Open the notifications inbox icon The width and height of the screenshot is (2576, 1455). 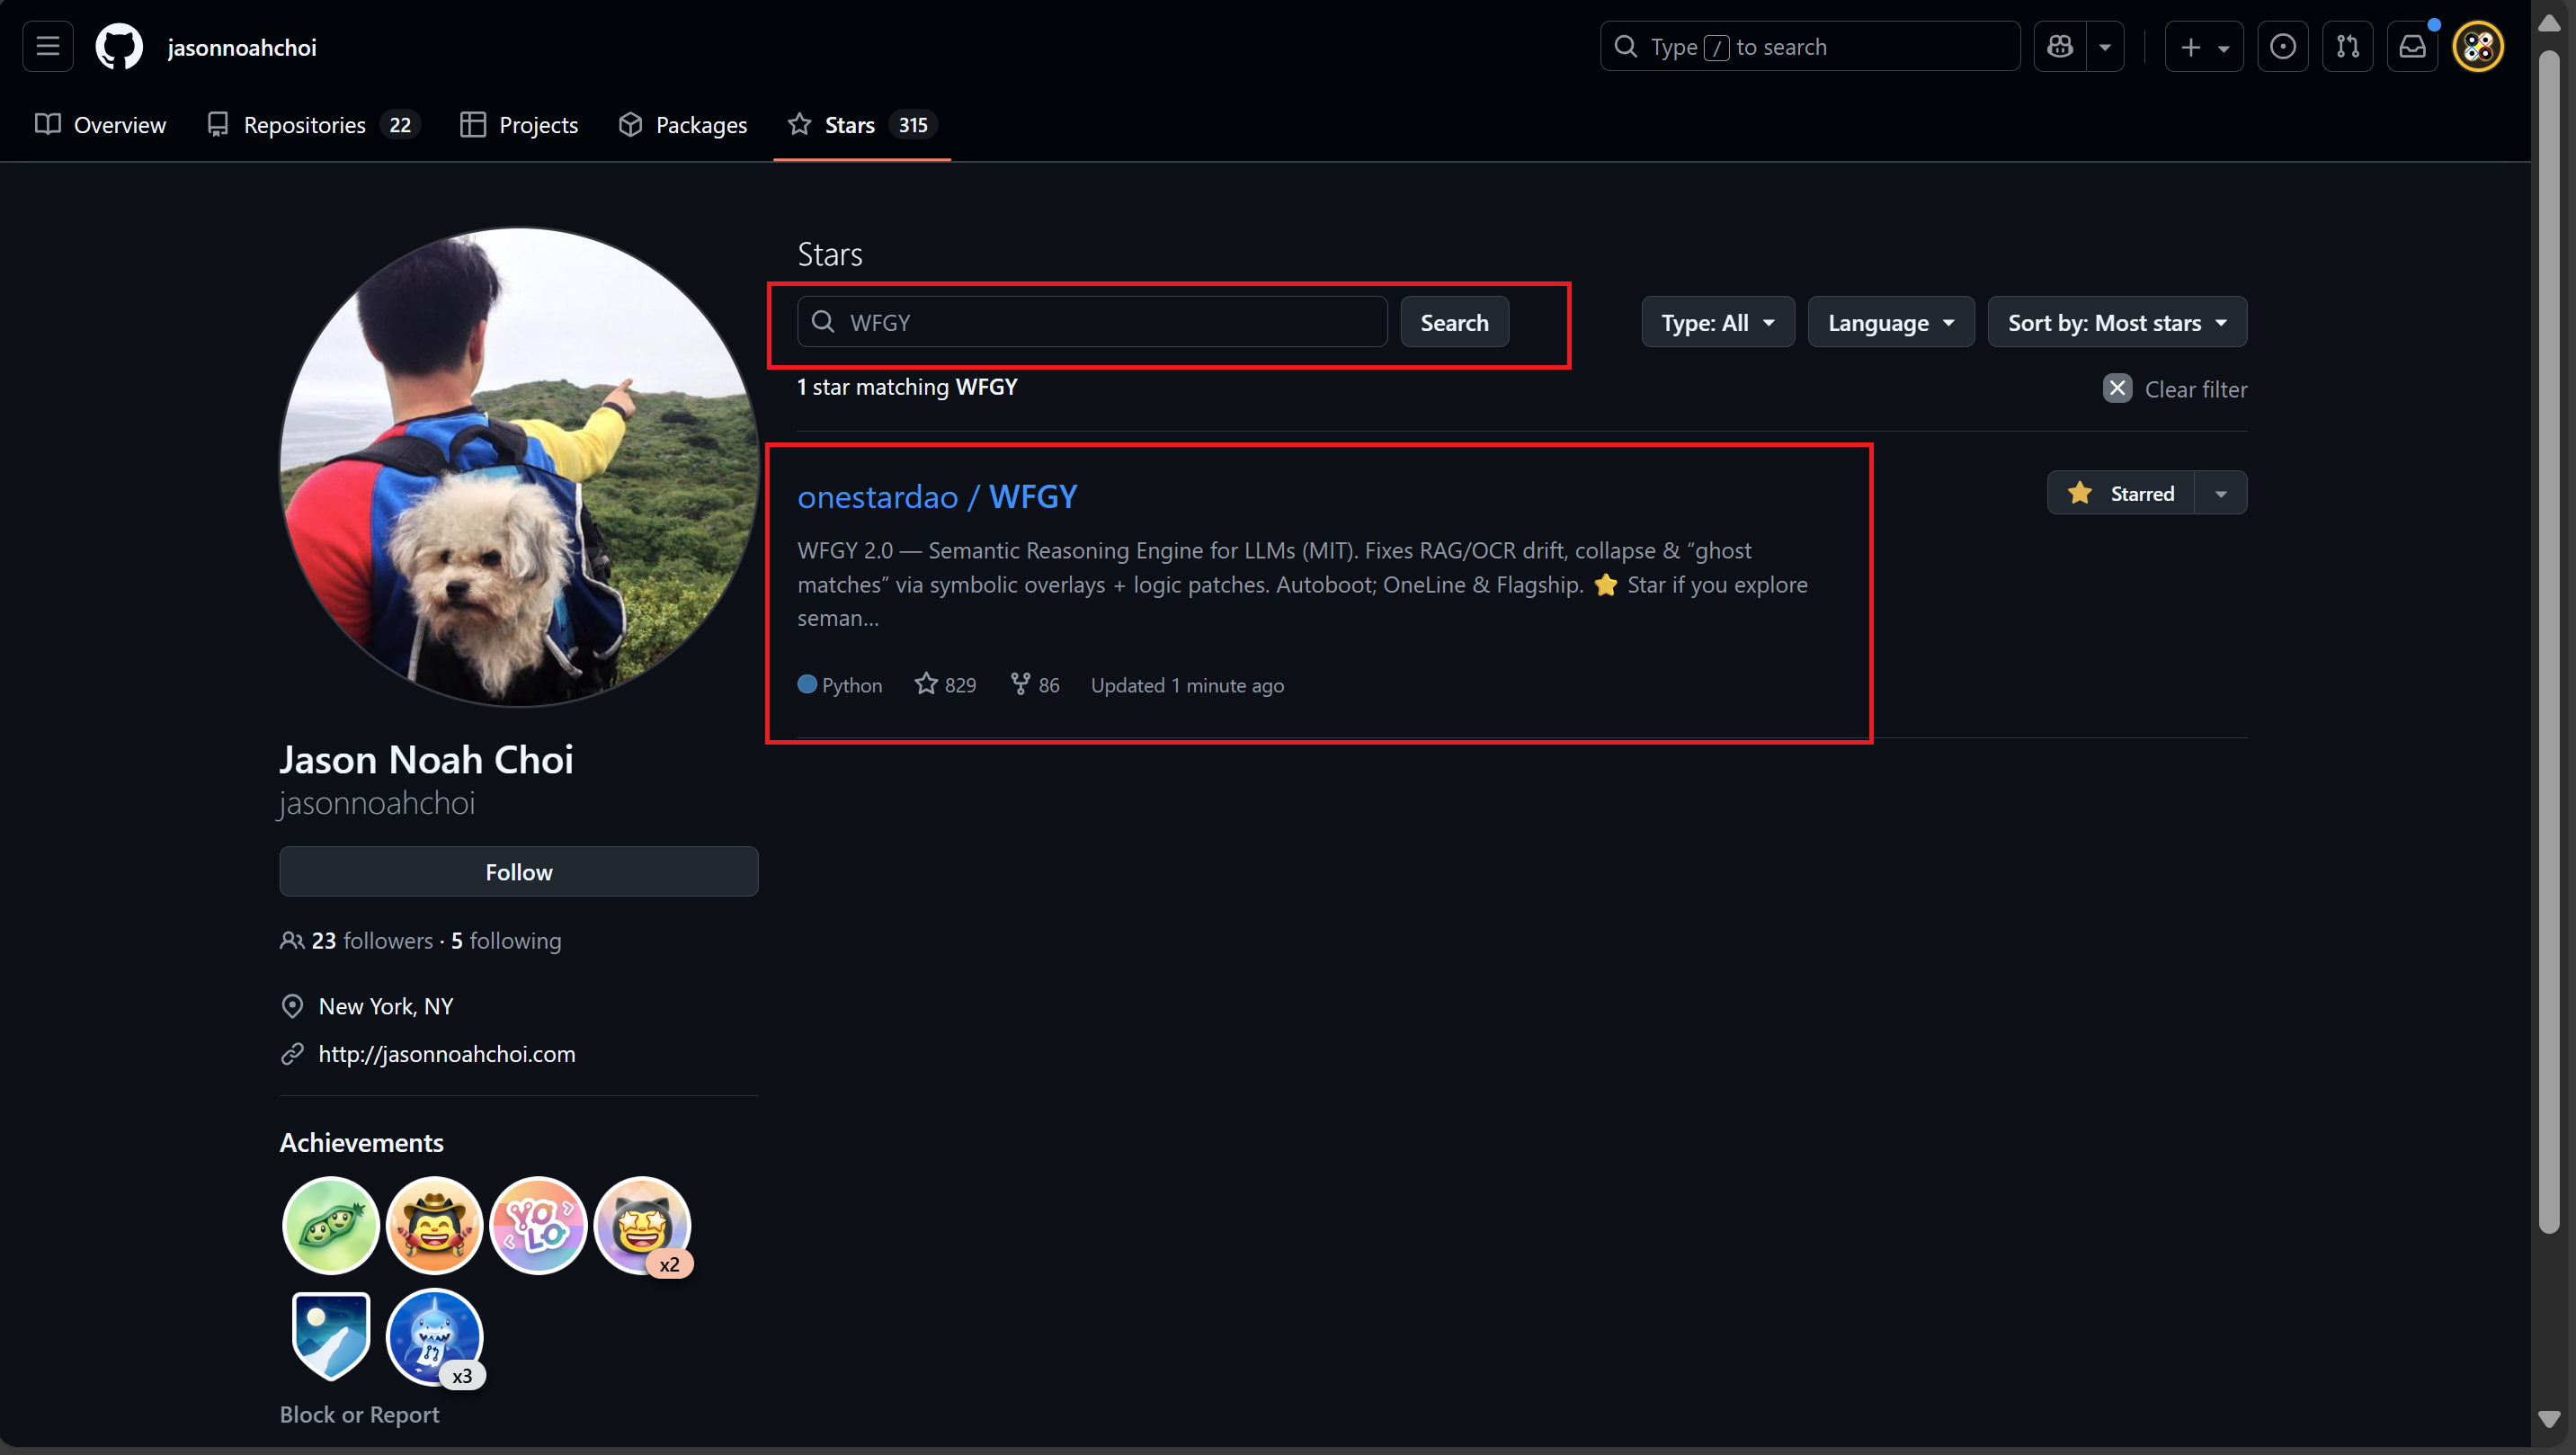2412,46
